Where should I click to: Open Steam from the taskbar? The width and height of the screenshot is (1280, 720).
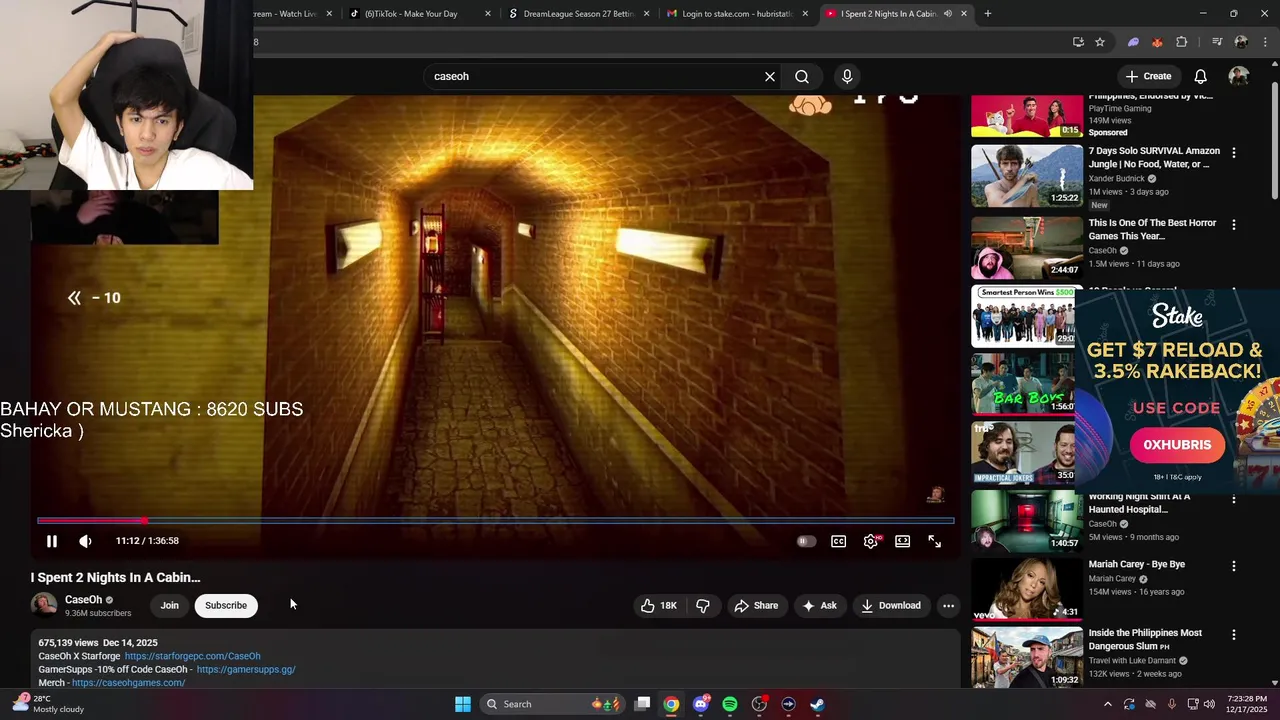coord(817,704)
